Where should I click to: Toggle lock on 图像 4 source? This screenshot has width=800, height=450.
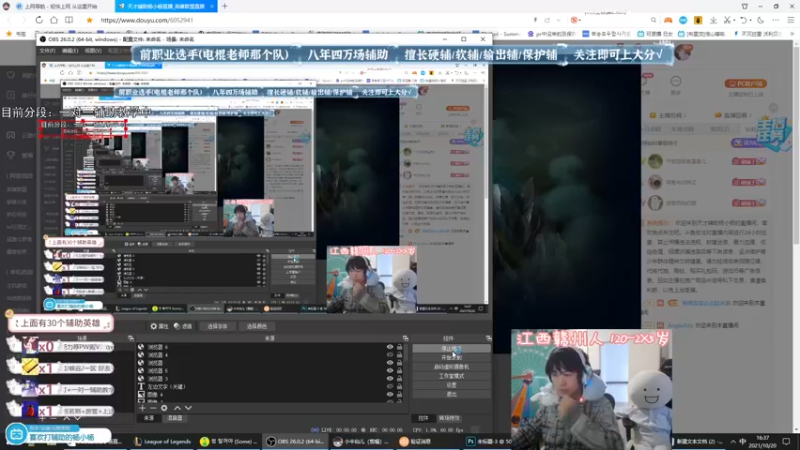point(399,394)
